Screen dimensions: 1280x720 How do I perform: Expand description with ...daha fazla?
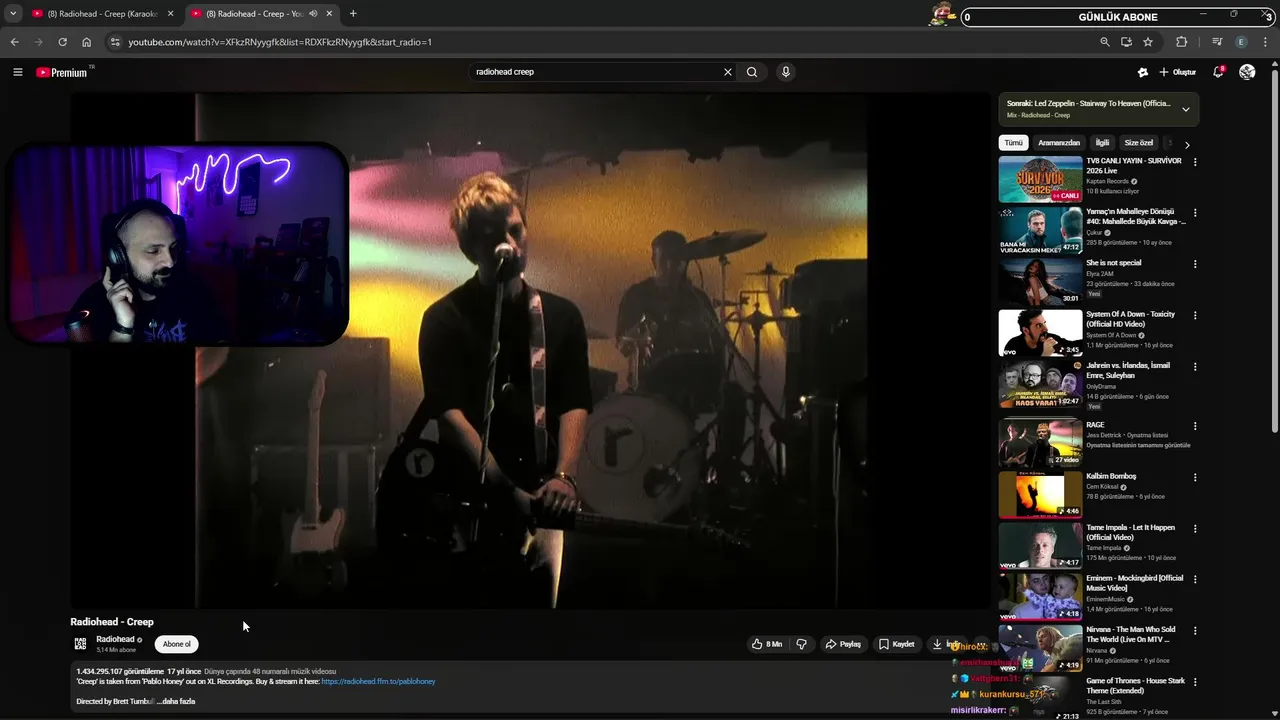pos(176,701)
